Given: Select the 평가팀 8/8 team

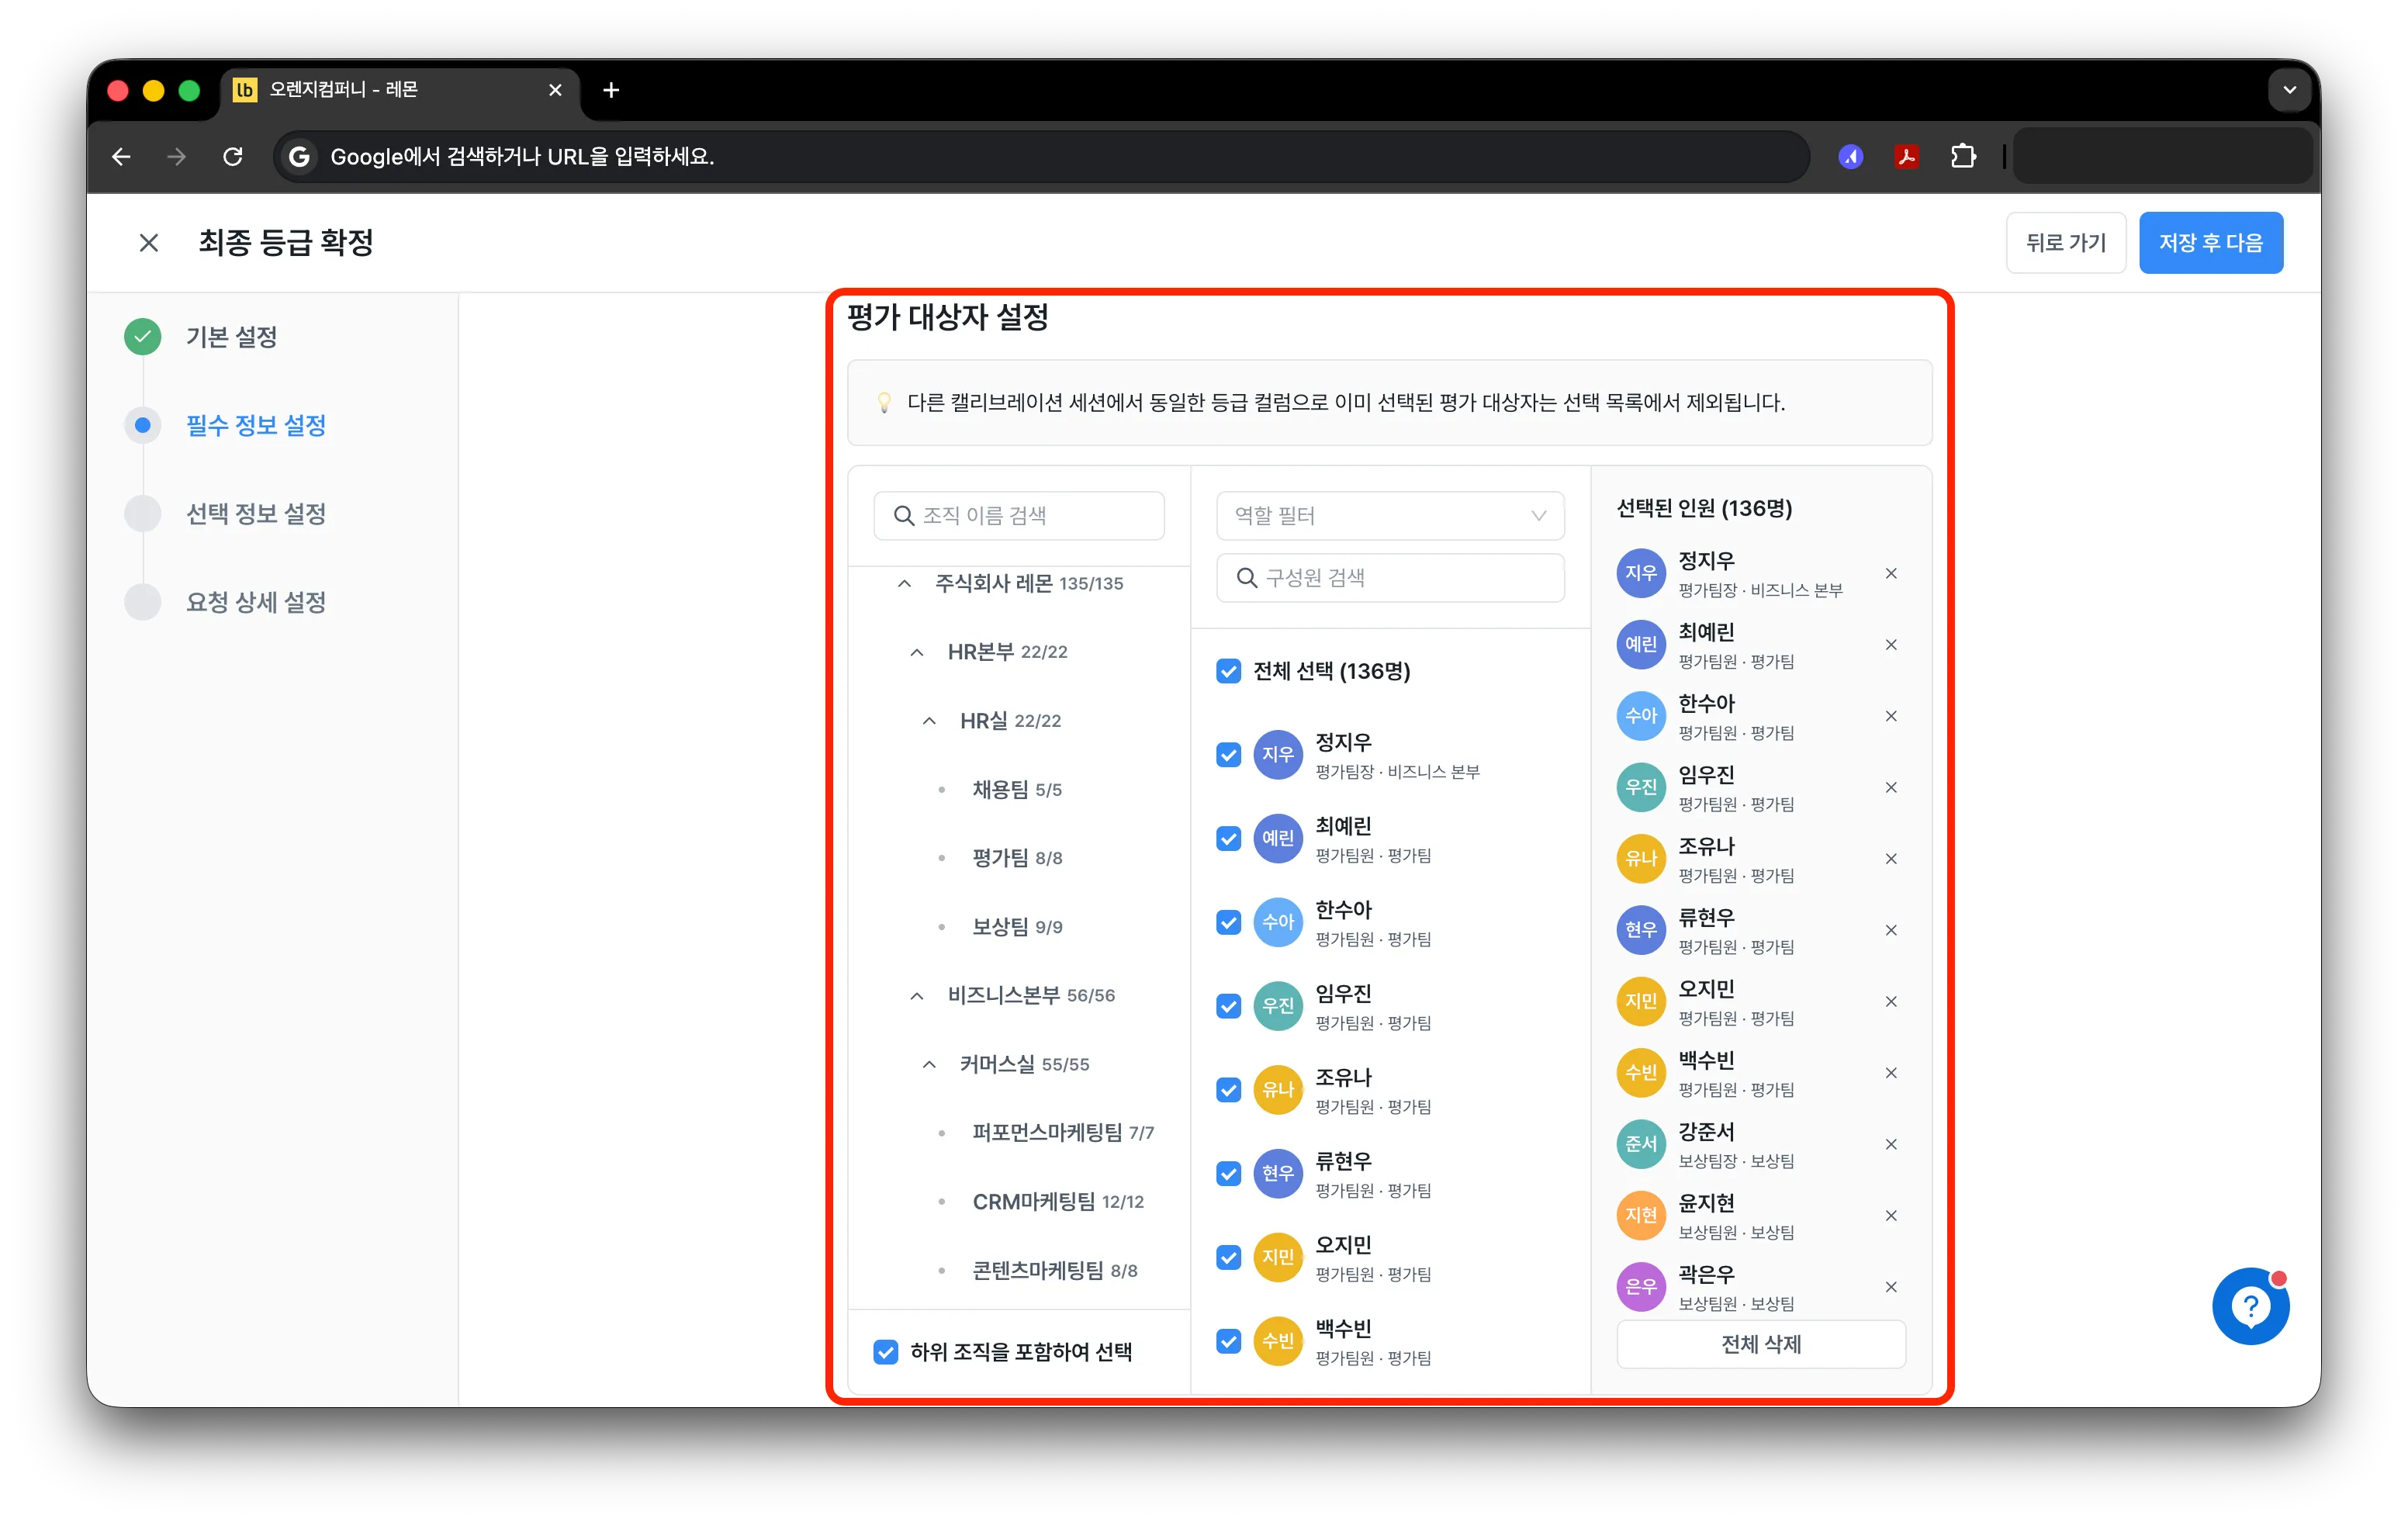Looking at the screenshot, I should (1017, 858).
